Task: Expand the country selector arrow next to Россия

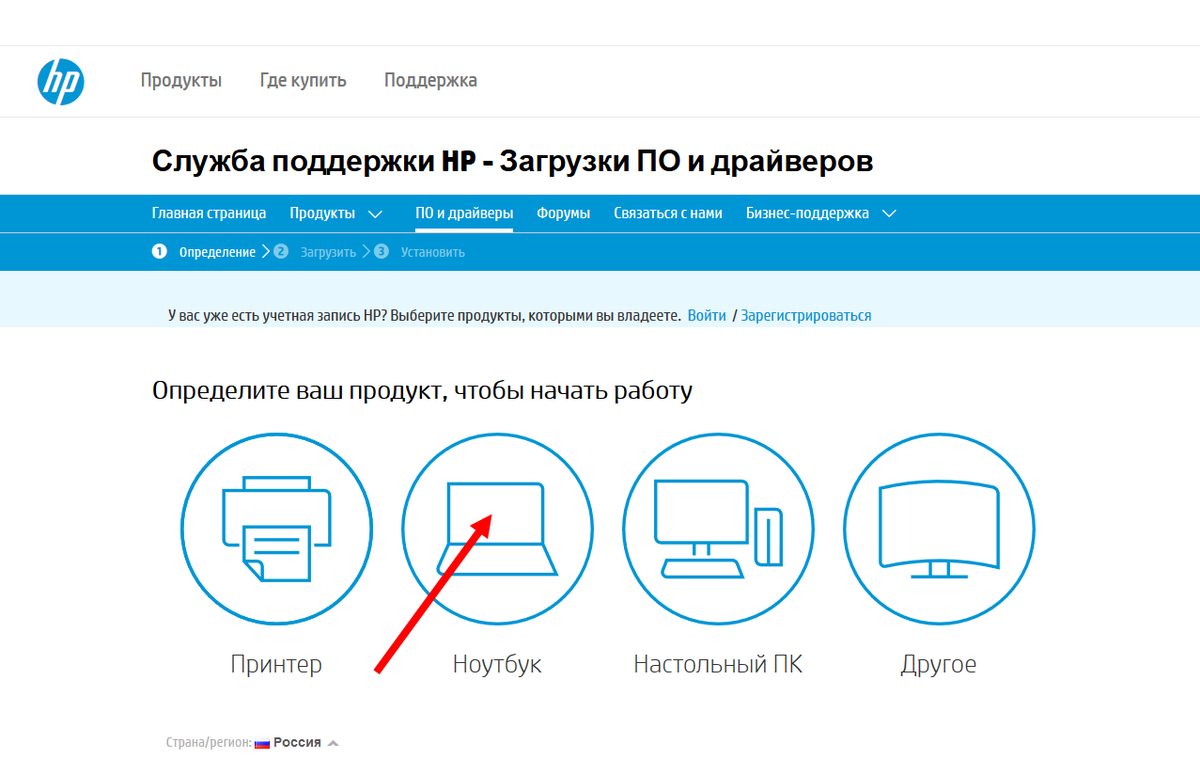Action: pyautogui.click(x=333, y=743)
